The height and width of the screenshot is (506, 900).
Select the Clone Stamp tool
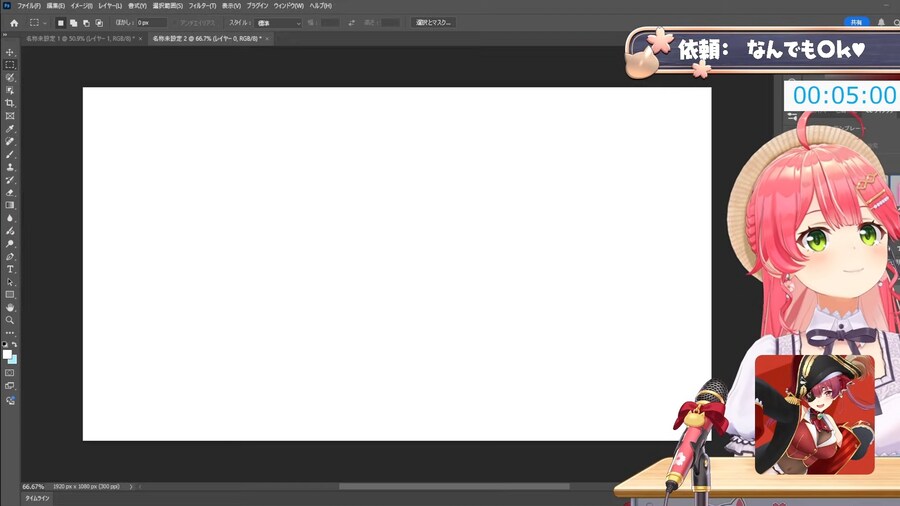coord(10,167)
